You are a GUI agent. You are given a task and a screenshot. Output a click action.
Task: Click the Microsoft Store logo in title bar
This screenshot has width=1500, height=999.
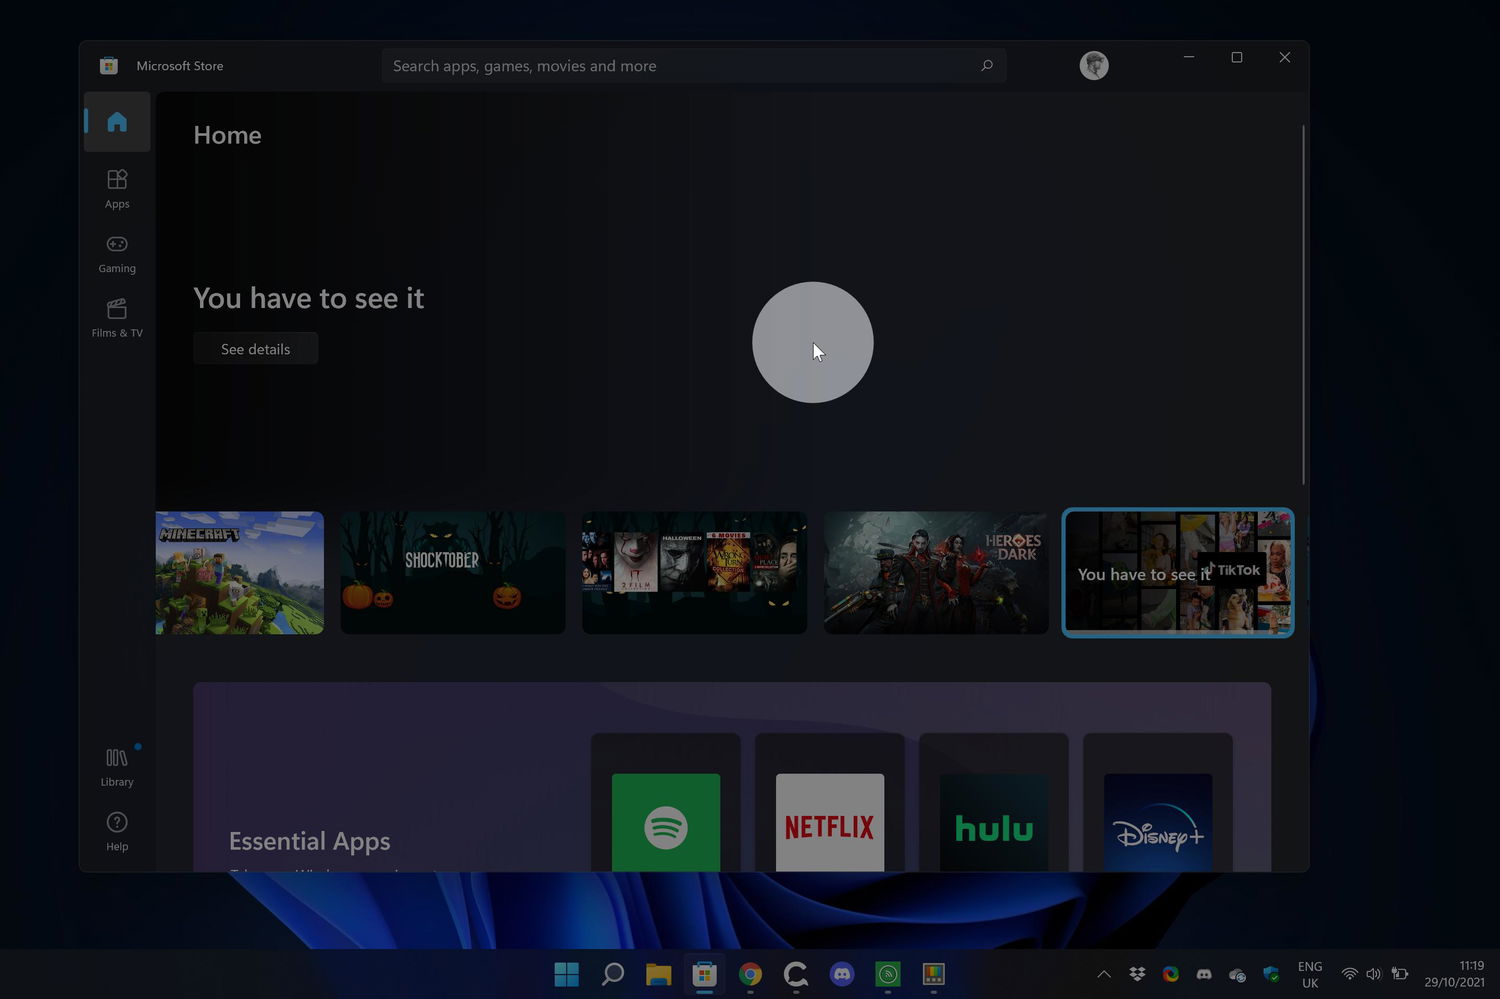coord(109,66)
